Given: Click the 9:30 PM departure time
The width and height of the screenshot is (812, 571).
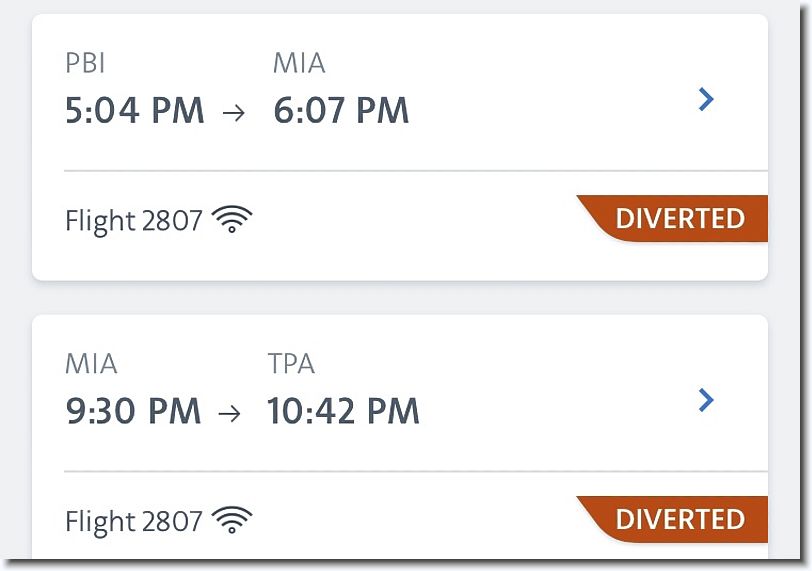Looking at the screenshot, I should (133, 411).
